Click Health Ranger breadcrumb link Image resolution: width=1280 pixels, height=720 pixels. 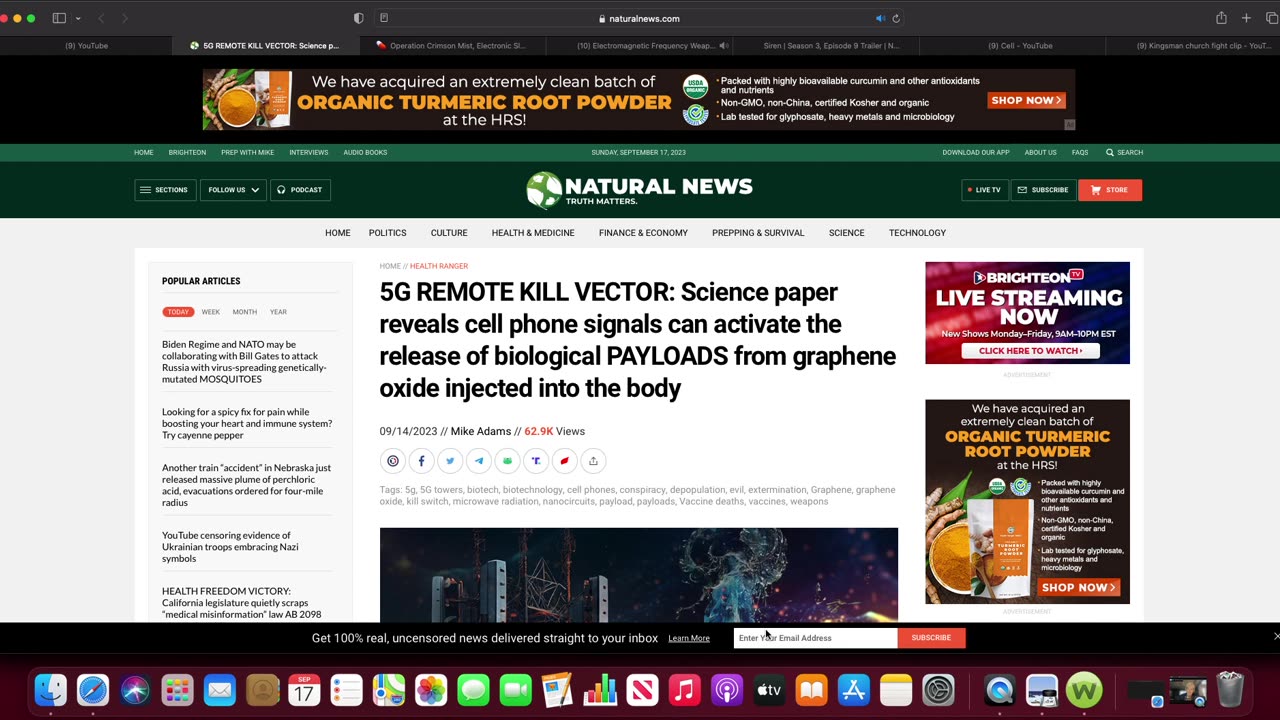point(439,266)
